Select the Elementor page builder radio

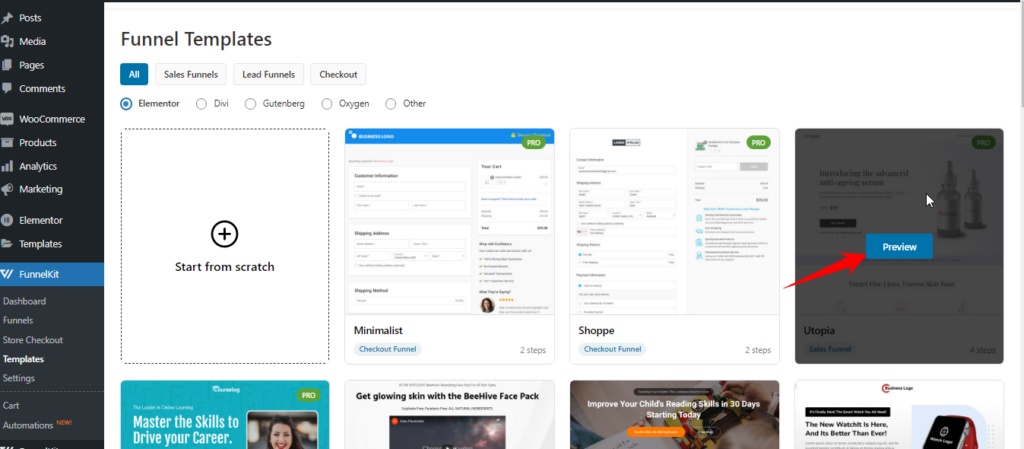pyautogui.click(x=126, y=104)
